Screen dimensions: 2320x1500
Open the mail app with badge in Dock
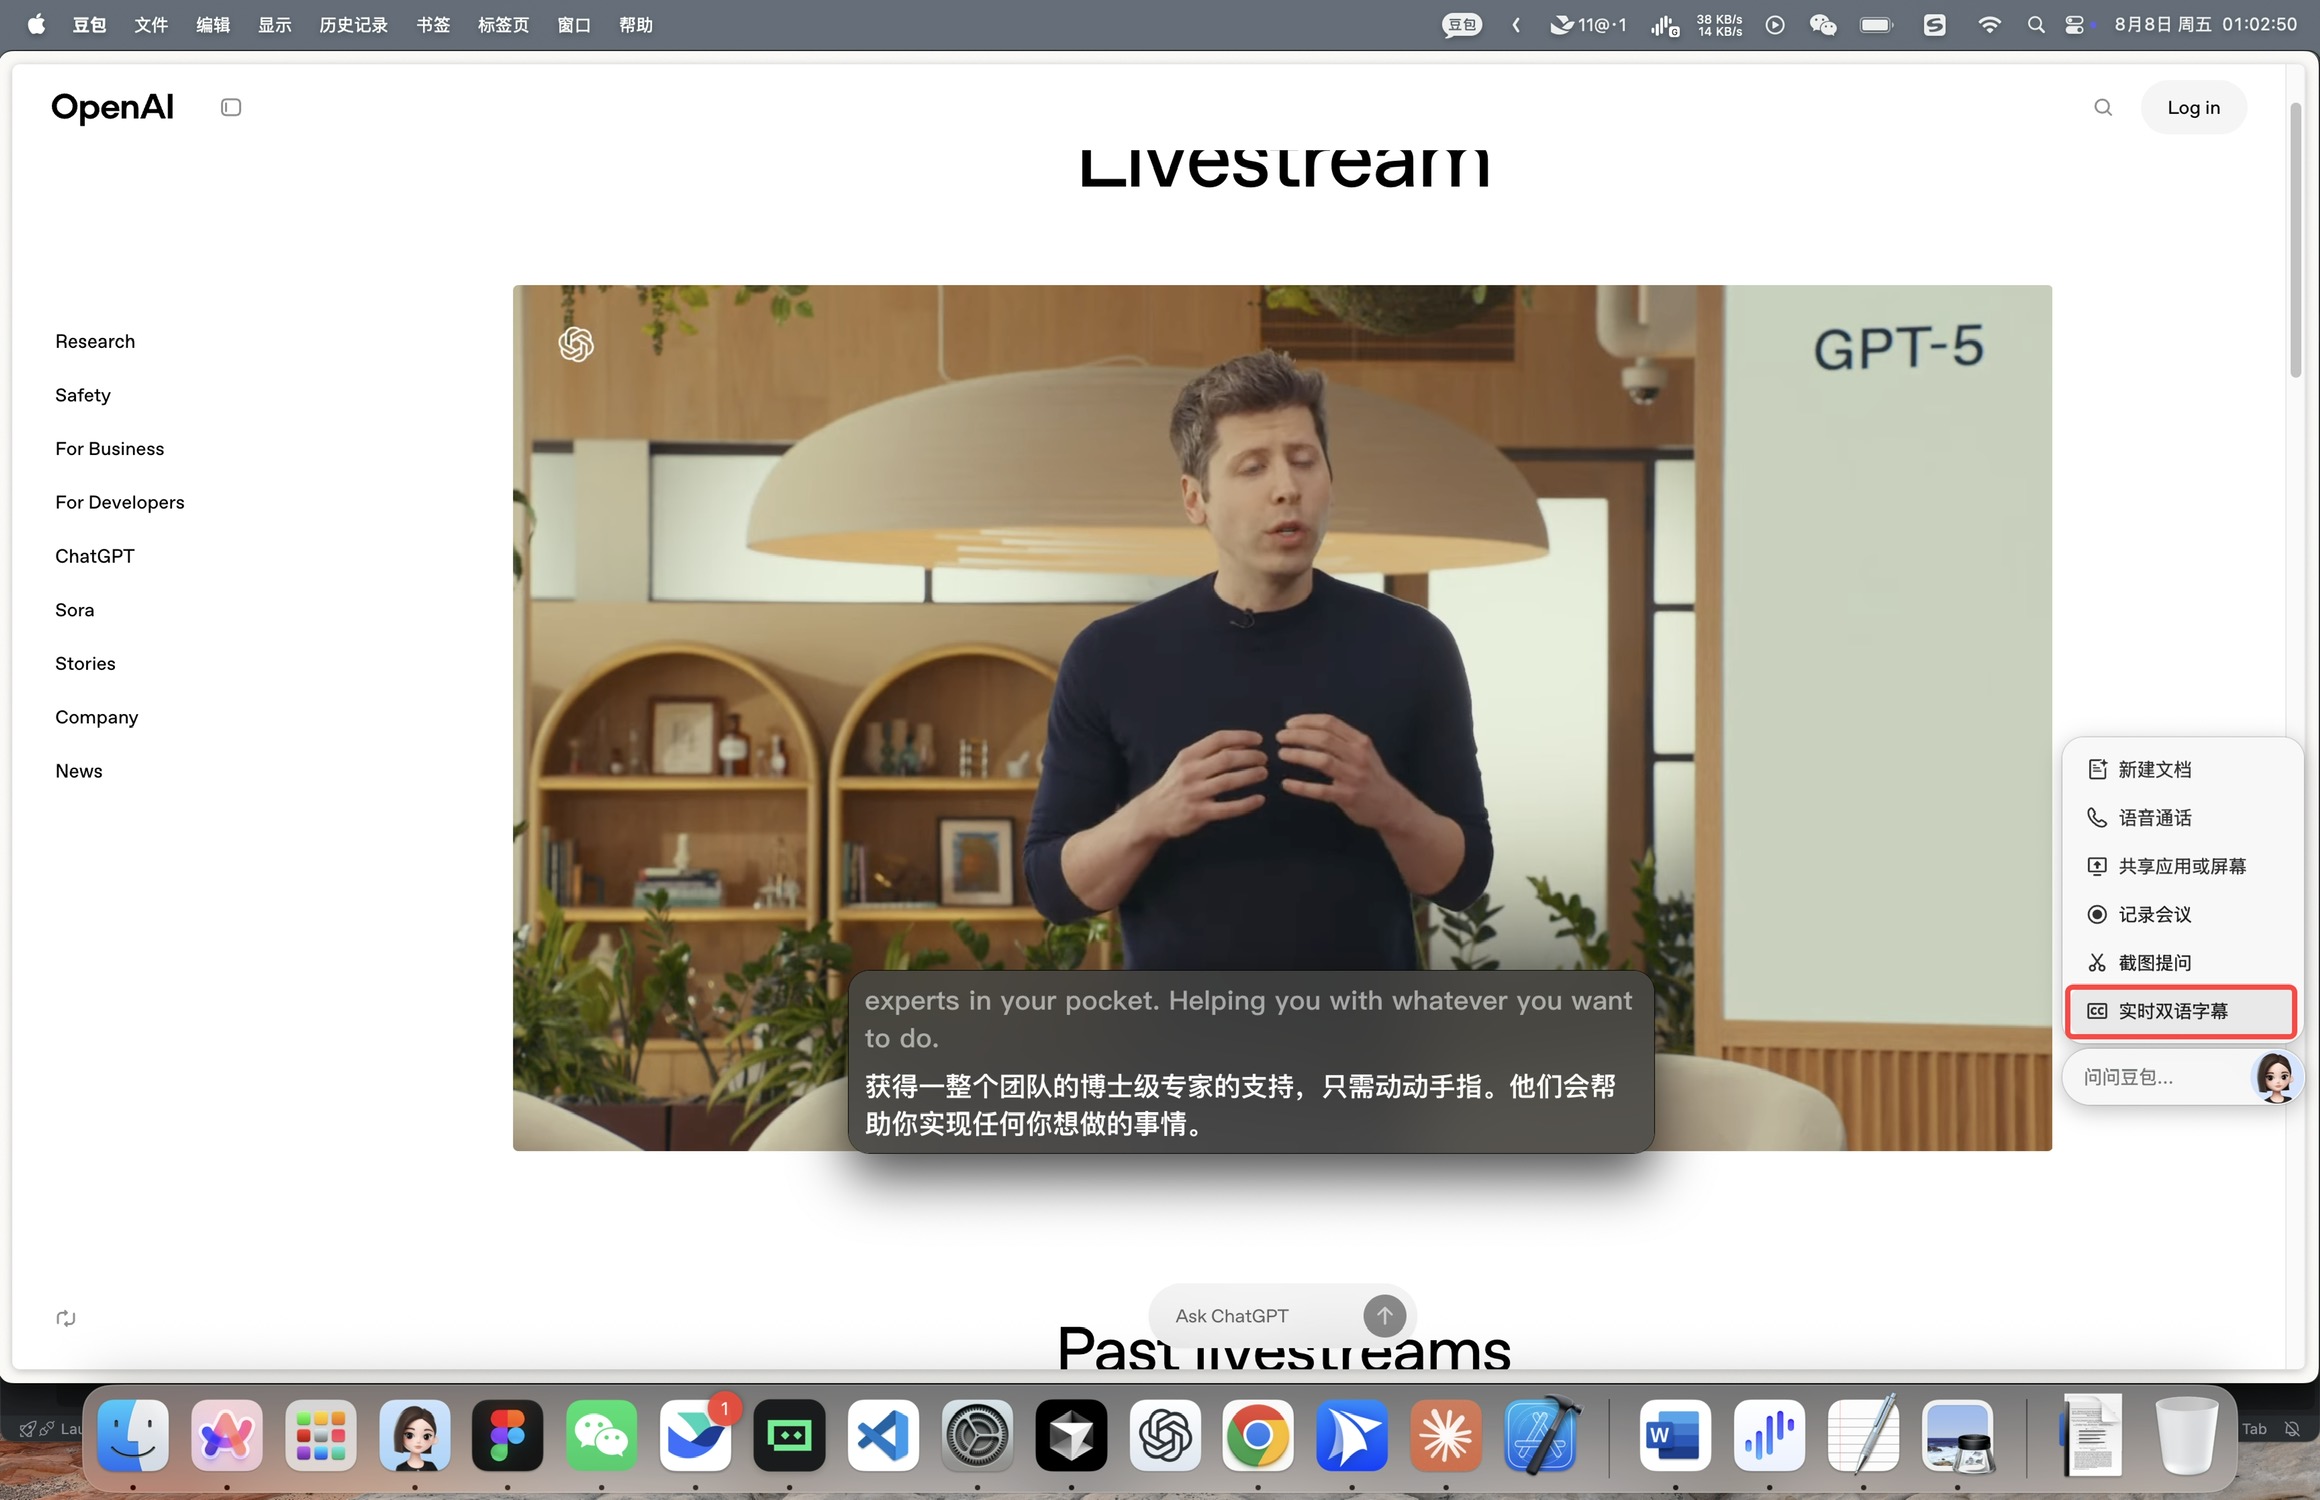click(696, 1436)
